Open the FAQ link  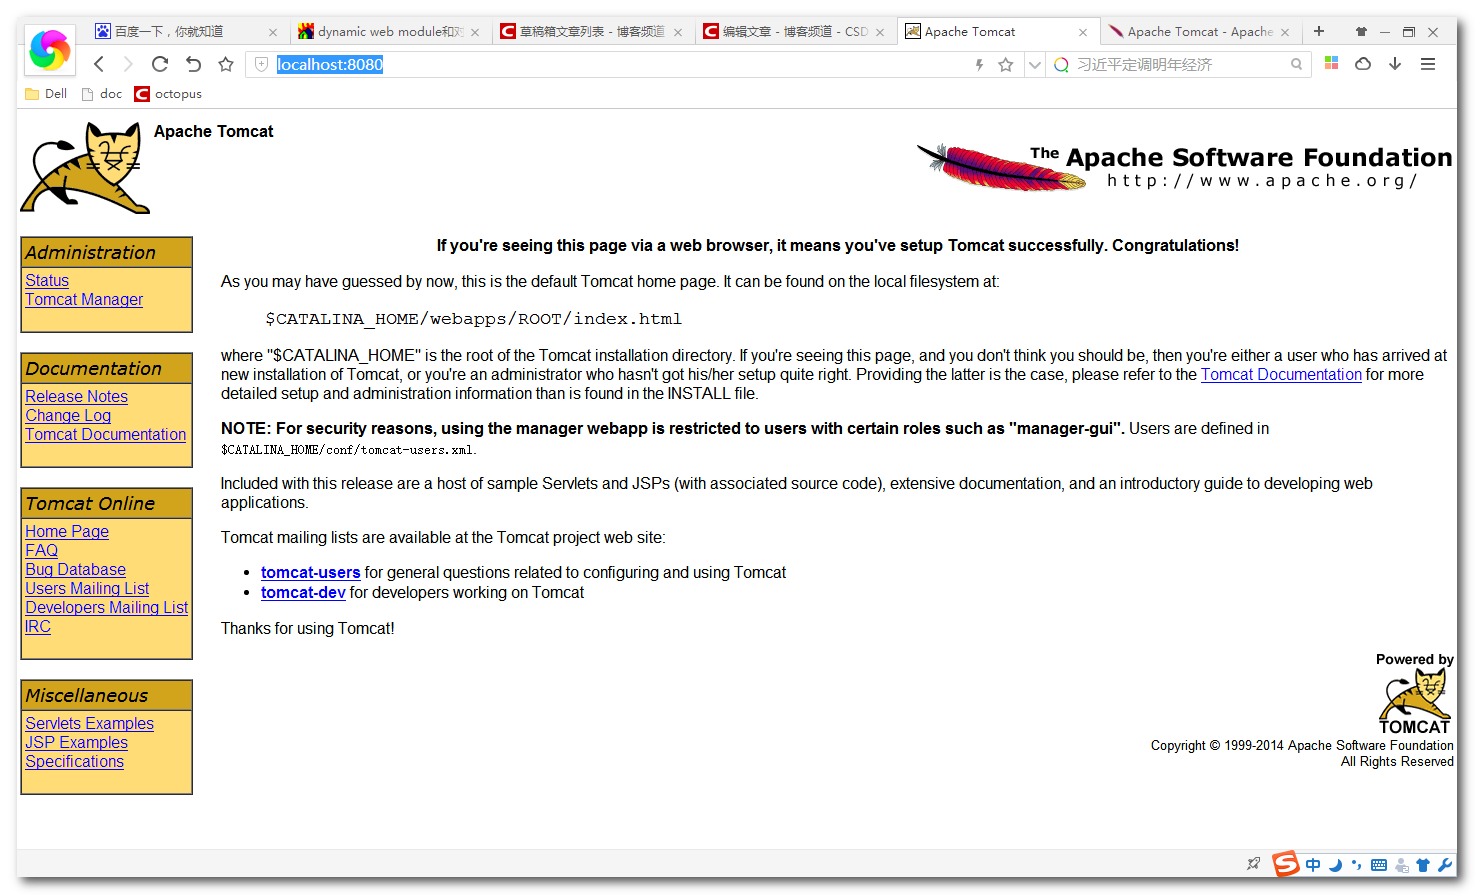pyautogui.click(x=41, y=550)
